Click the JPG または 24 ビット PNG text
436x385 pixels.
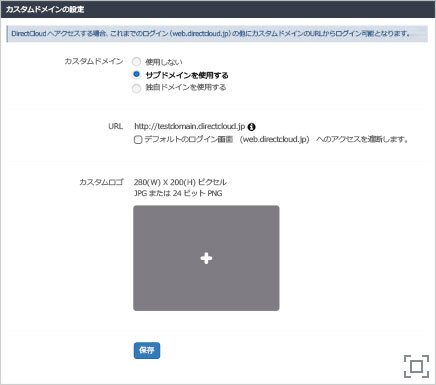(178, 193)
